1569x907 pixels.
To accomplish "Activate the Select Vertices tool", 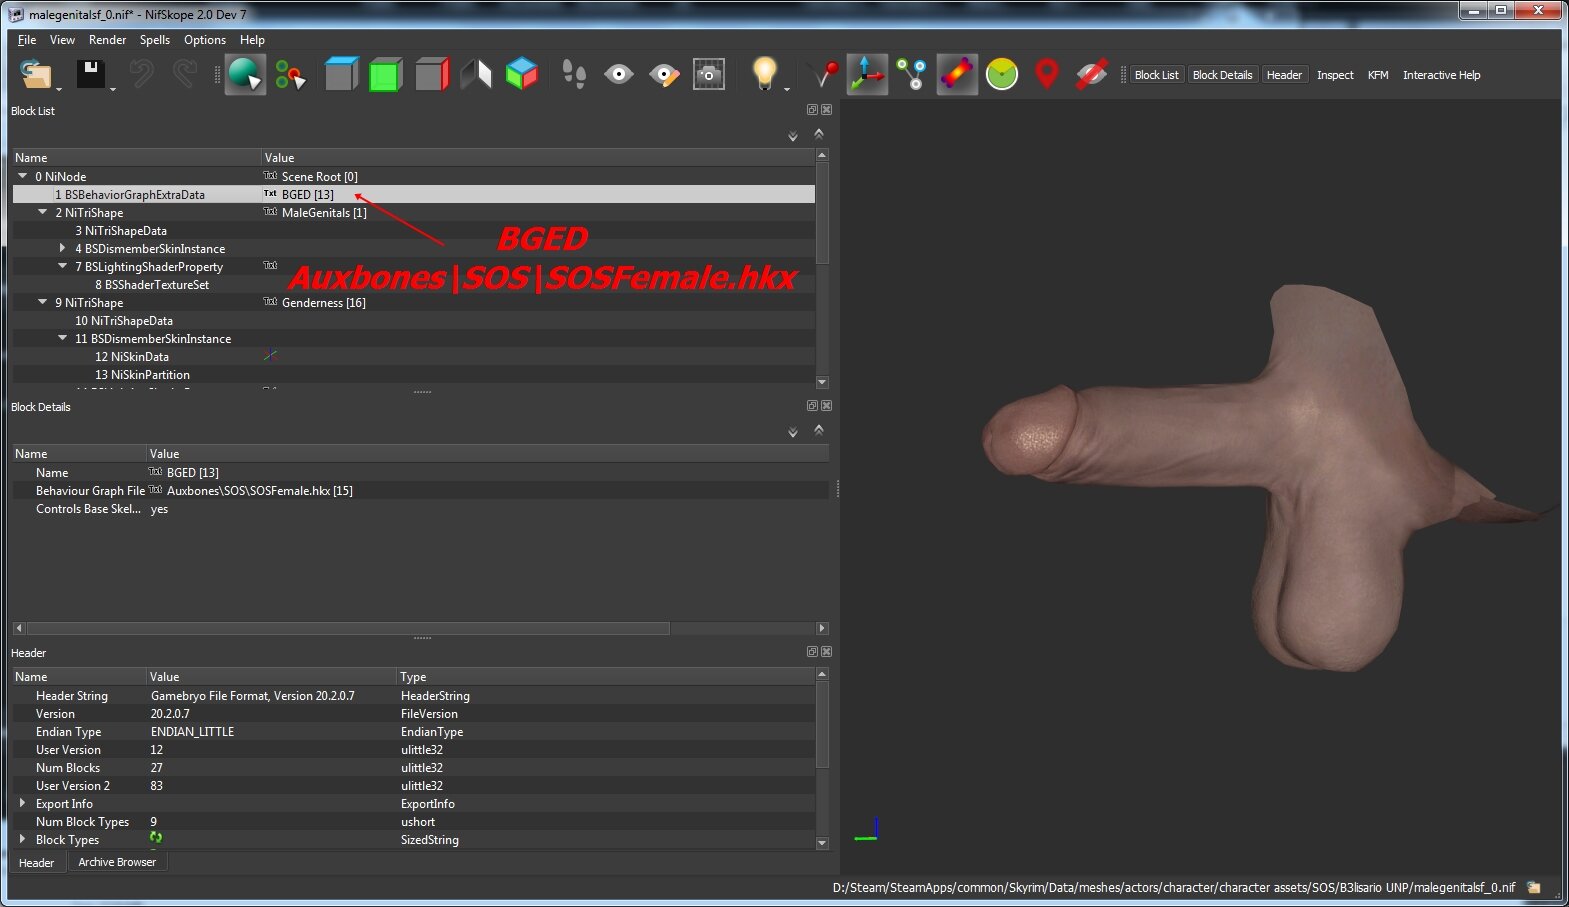I will 290,75.
